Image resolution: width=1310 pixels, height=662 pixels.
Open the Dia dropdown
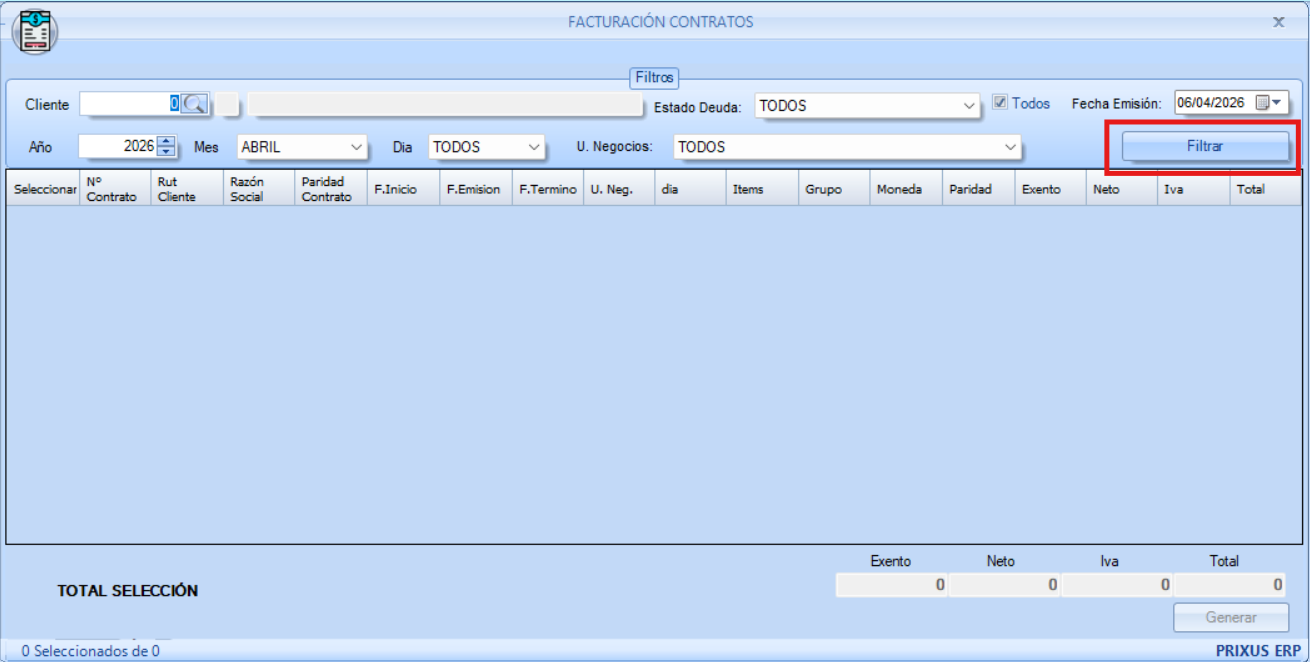click(x=532, y=147)
